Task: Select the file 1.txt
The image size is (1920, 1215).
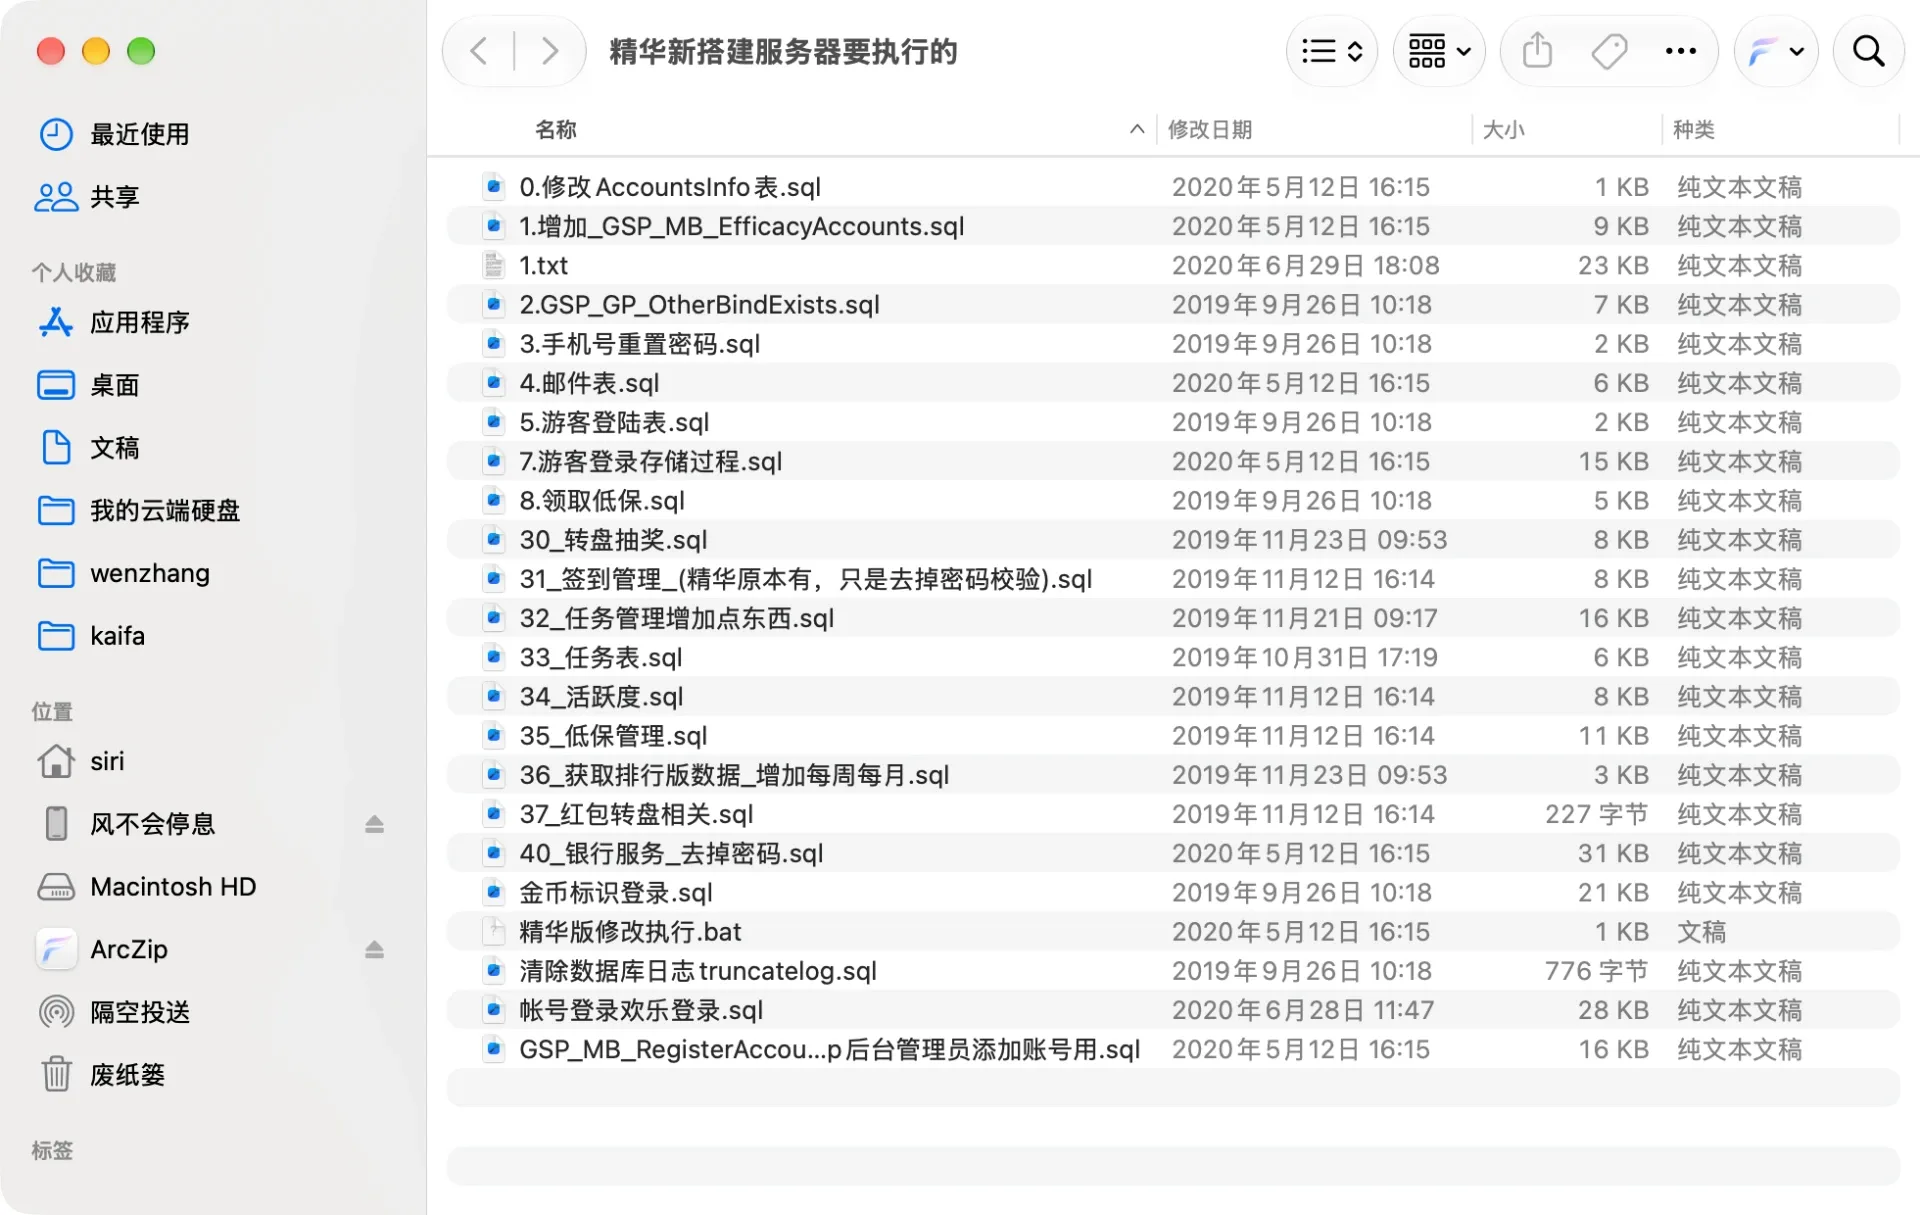Action: [x=1173, y=265]
